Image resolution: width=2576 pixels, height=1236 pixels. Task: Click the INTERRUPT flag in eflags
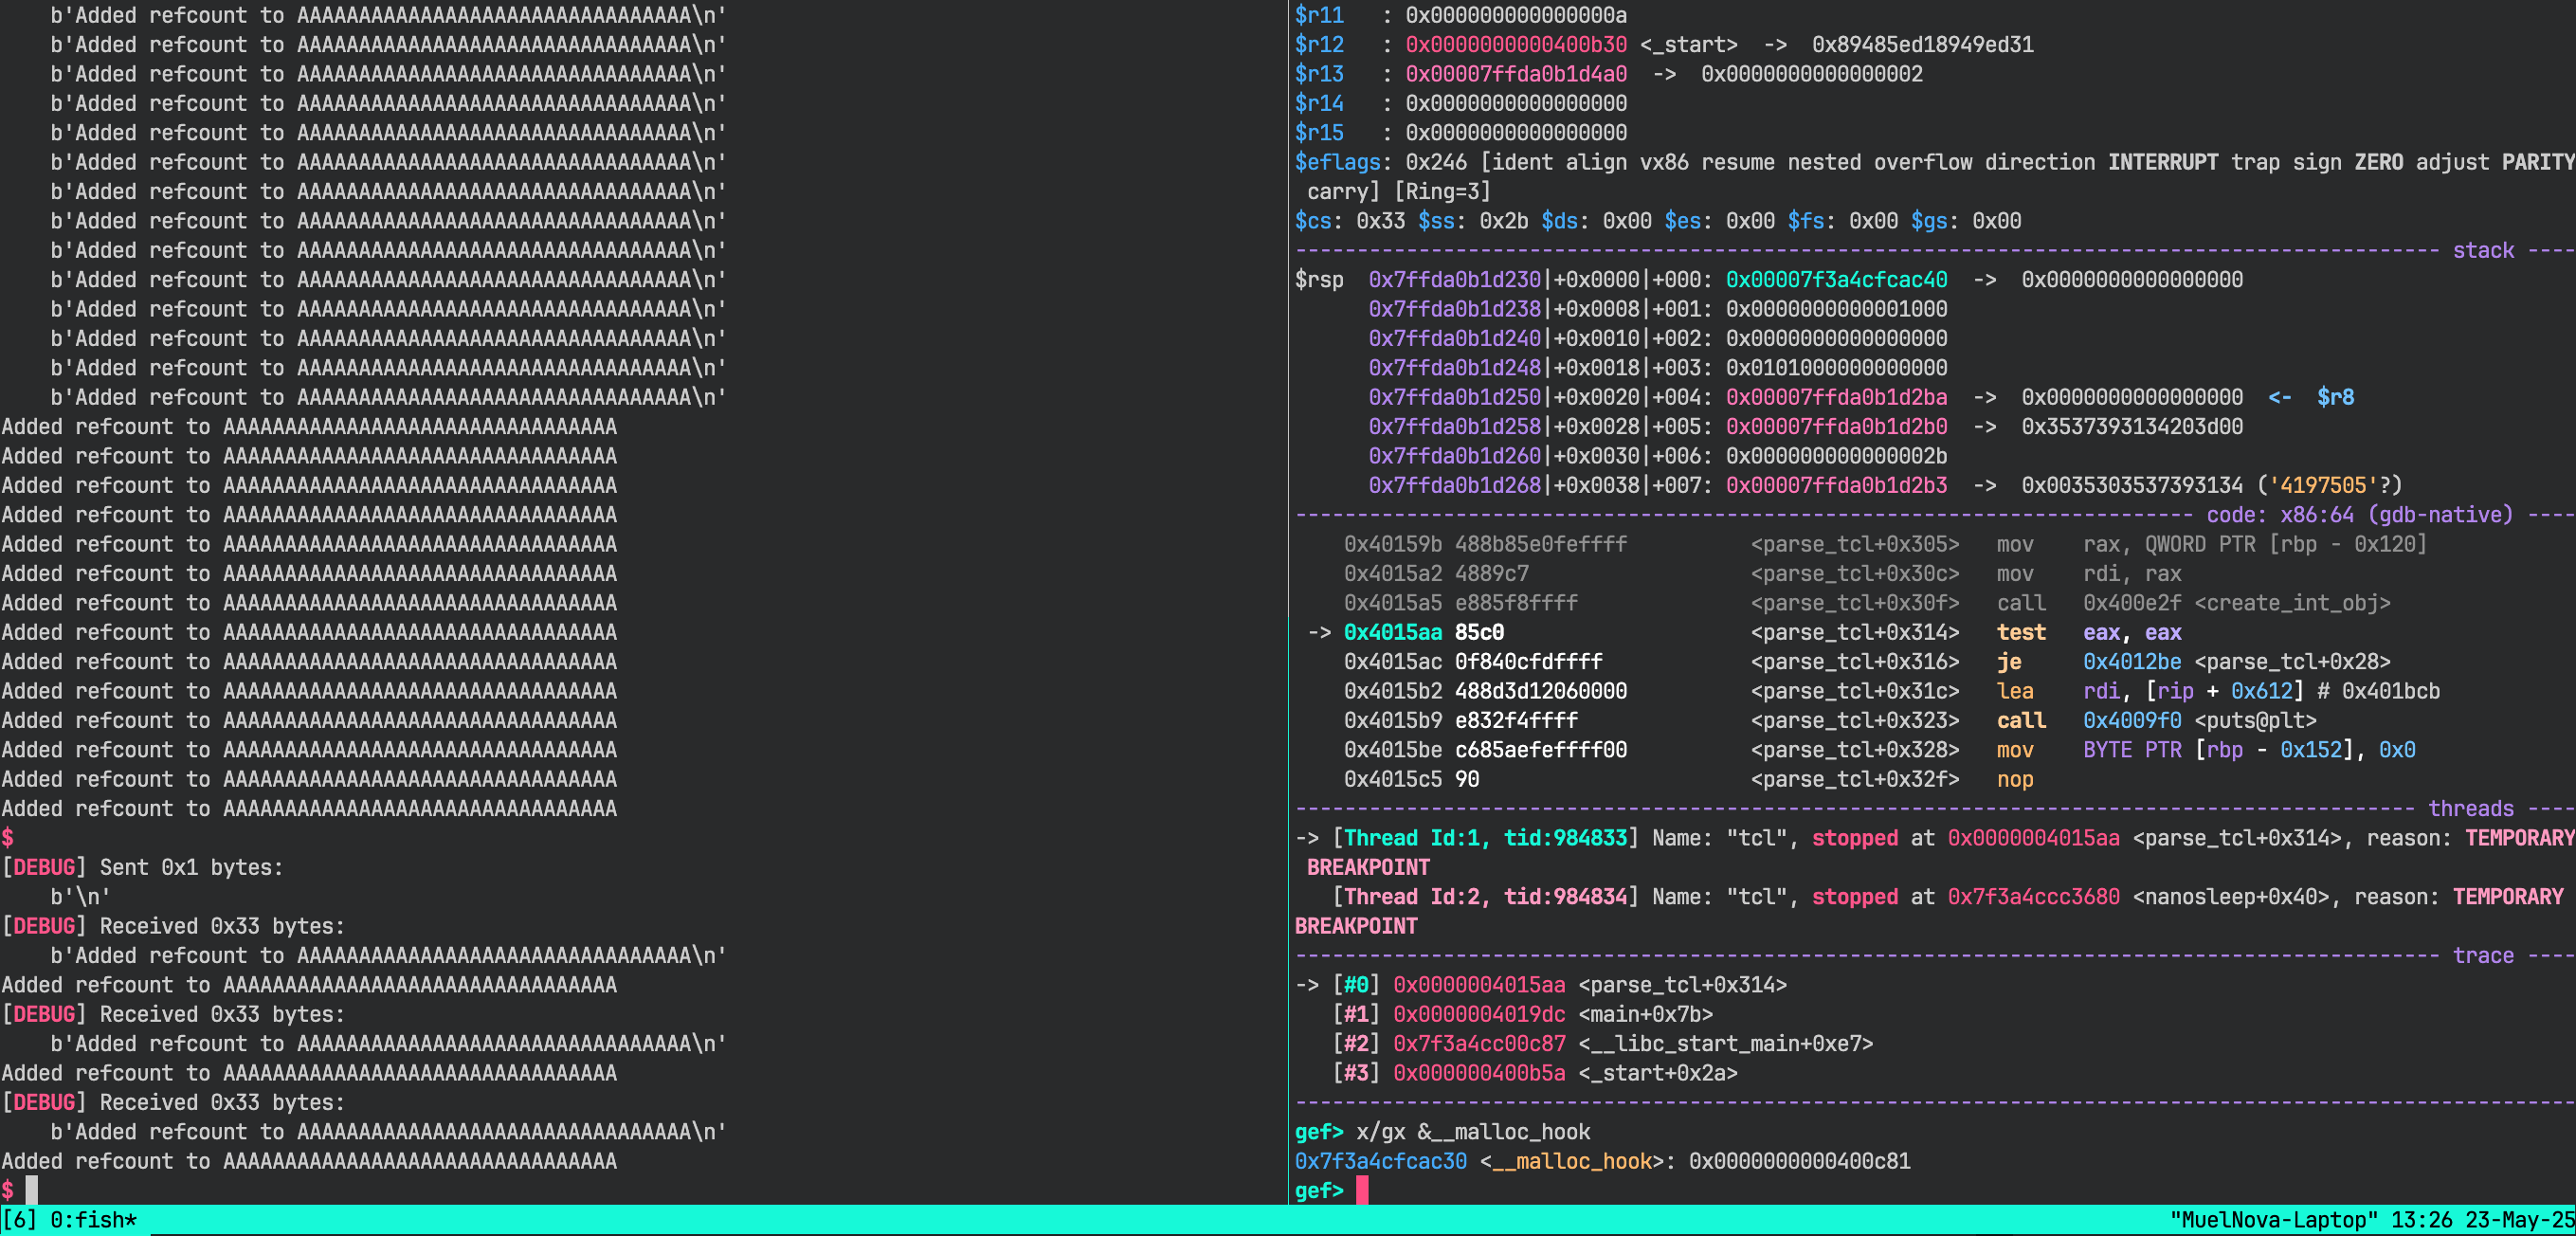pyautogui.click(x=2163, y=162)
